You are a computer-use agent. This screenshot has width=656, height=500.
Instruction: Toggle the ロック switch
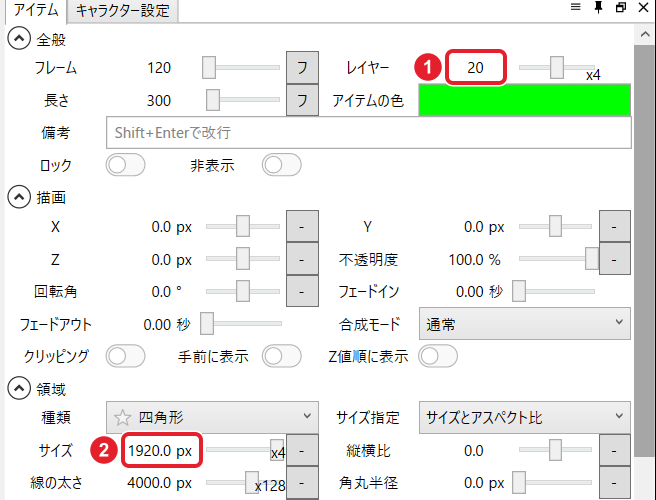click(125, 165)
